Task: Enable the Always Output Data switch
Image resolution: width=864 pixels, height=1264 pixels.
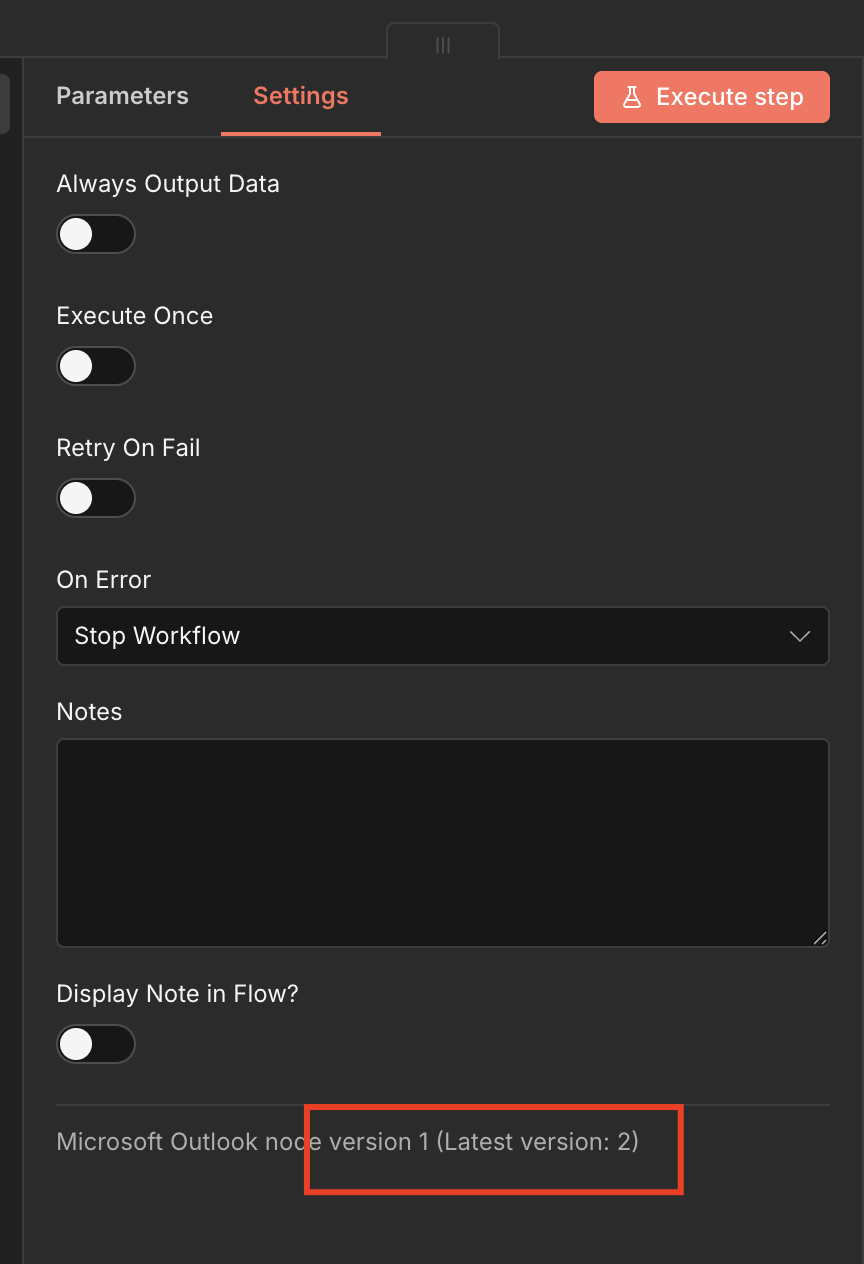Action: (95, 234)
